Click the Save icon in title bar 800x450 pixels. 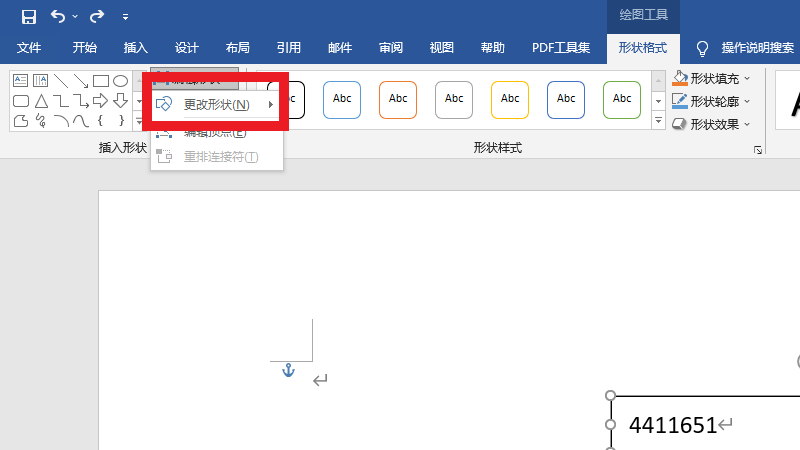tap(28, 16)
